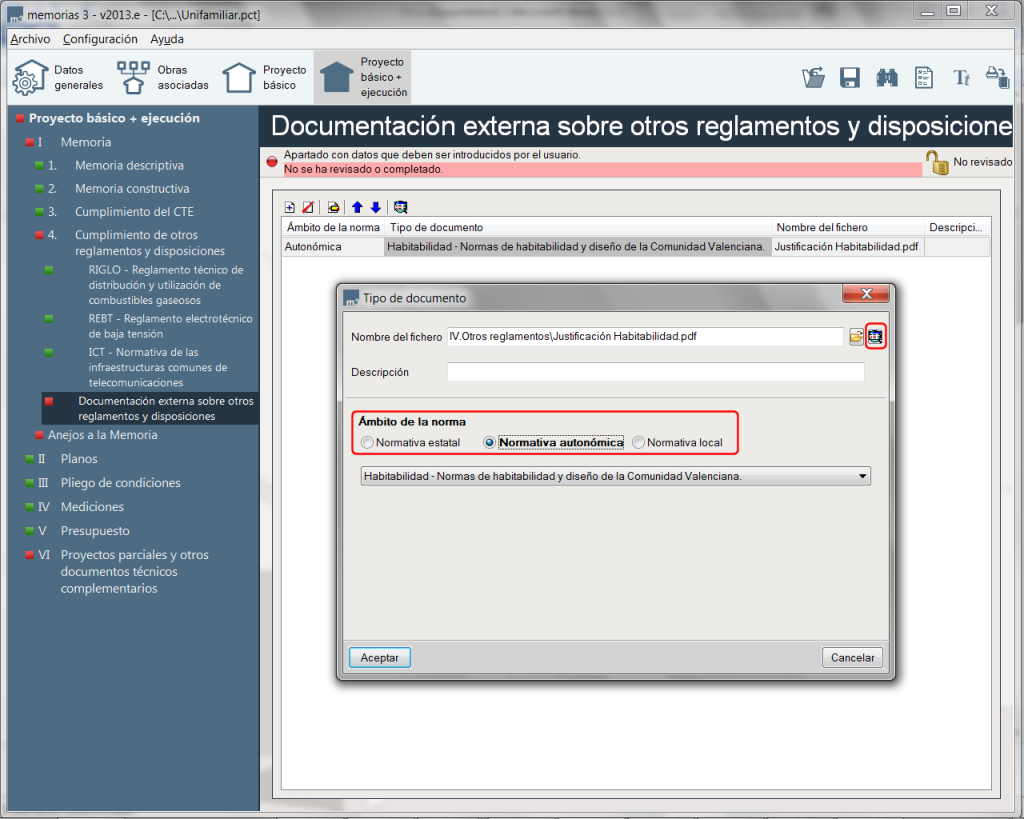
Task: Edit the selected document entry icon
Action: pos(334,207)
